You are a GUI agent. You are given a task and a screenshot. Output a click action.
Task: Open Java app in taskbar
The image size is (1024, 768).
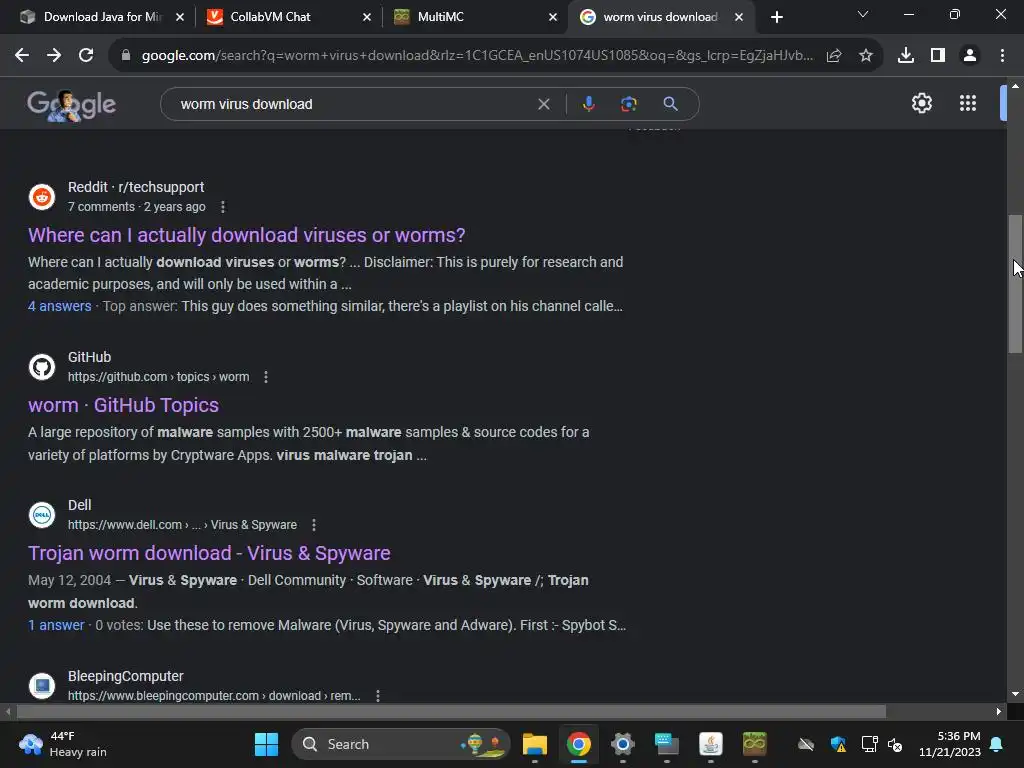(711, 744)
